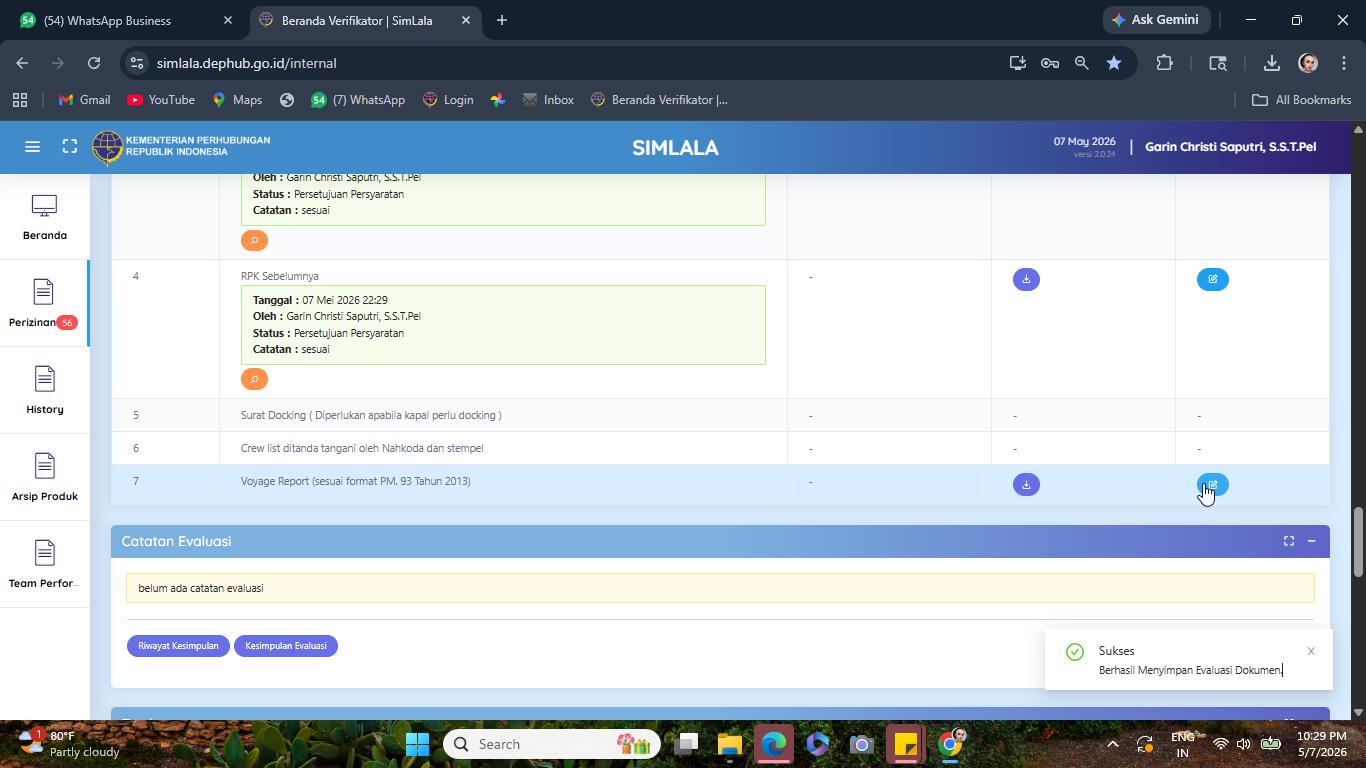Open Team Performance in sidebar

tap(44, 565)
